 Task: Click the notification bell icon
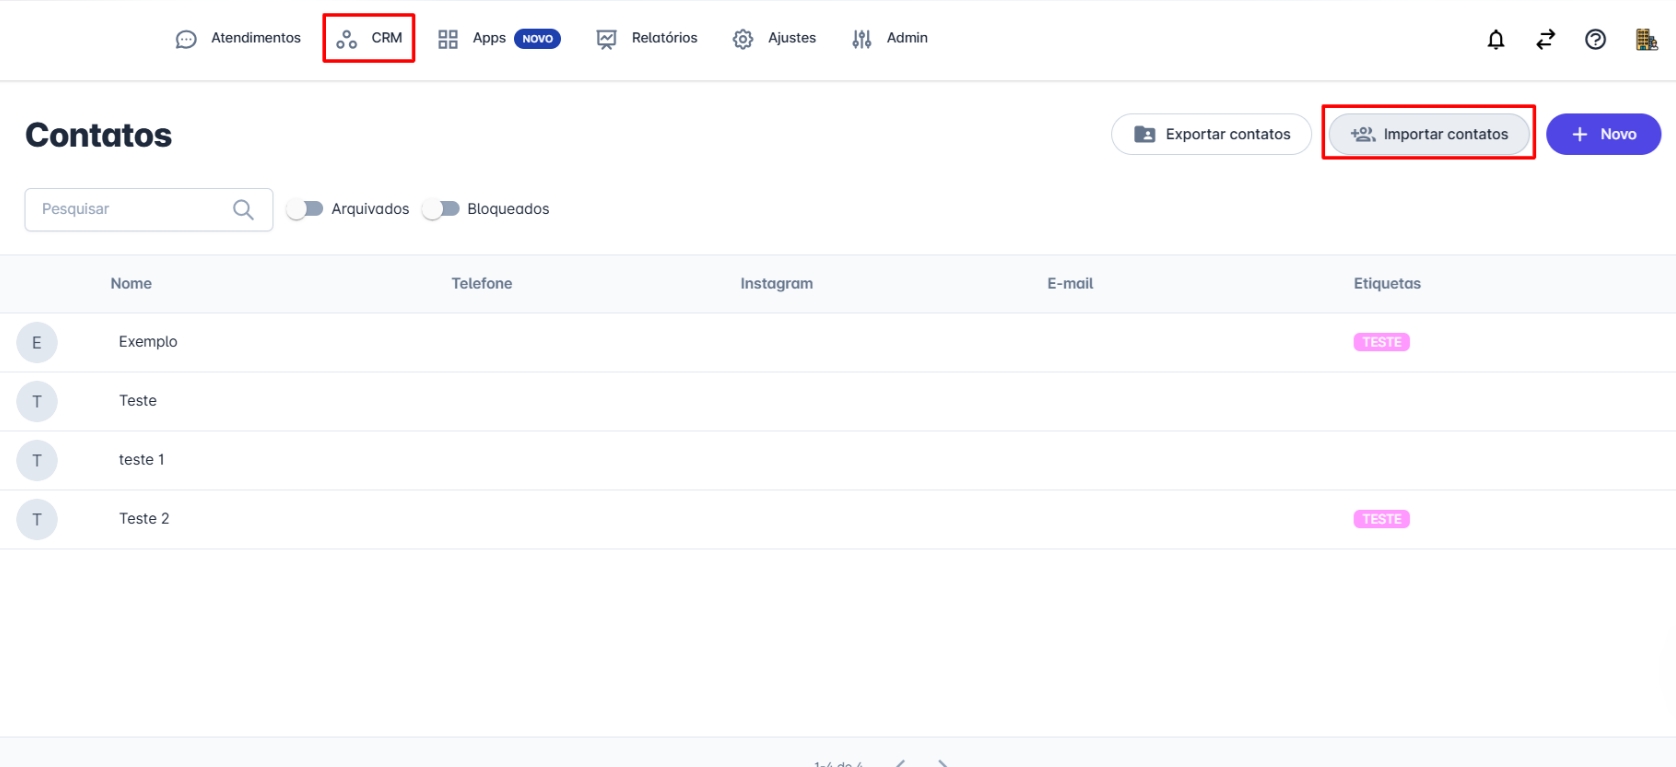click(x=1495, y=39)
